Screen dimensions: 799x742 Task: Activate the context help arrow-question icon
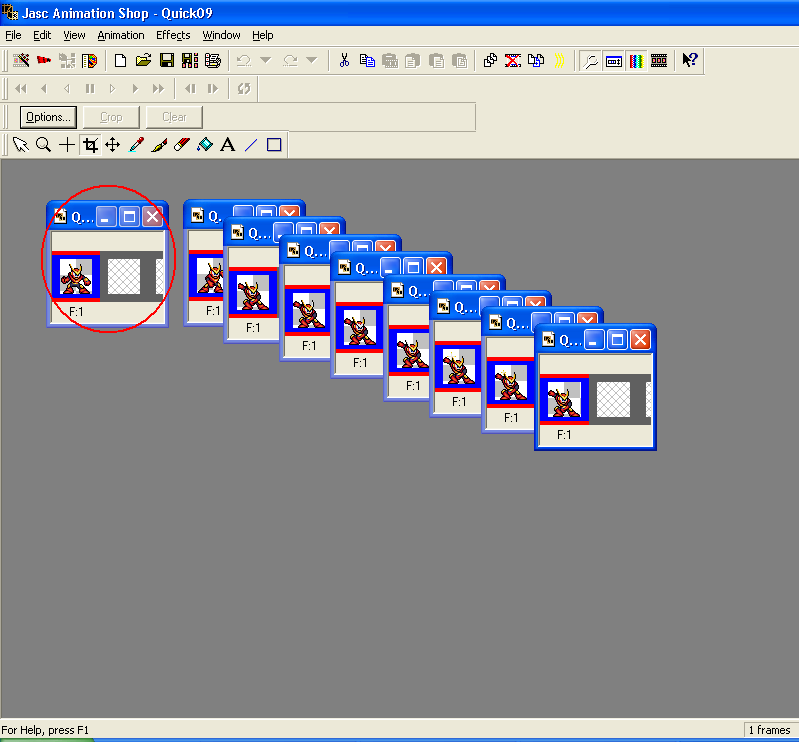[x=690, y=61]
